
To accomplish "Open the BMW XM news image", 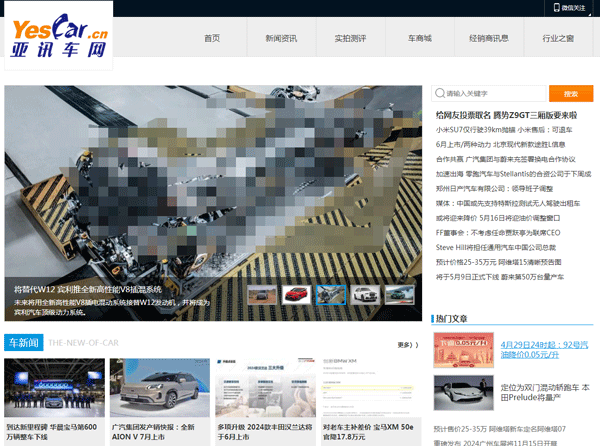I will [371, 387].
